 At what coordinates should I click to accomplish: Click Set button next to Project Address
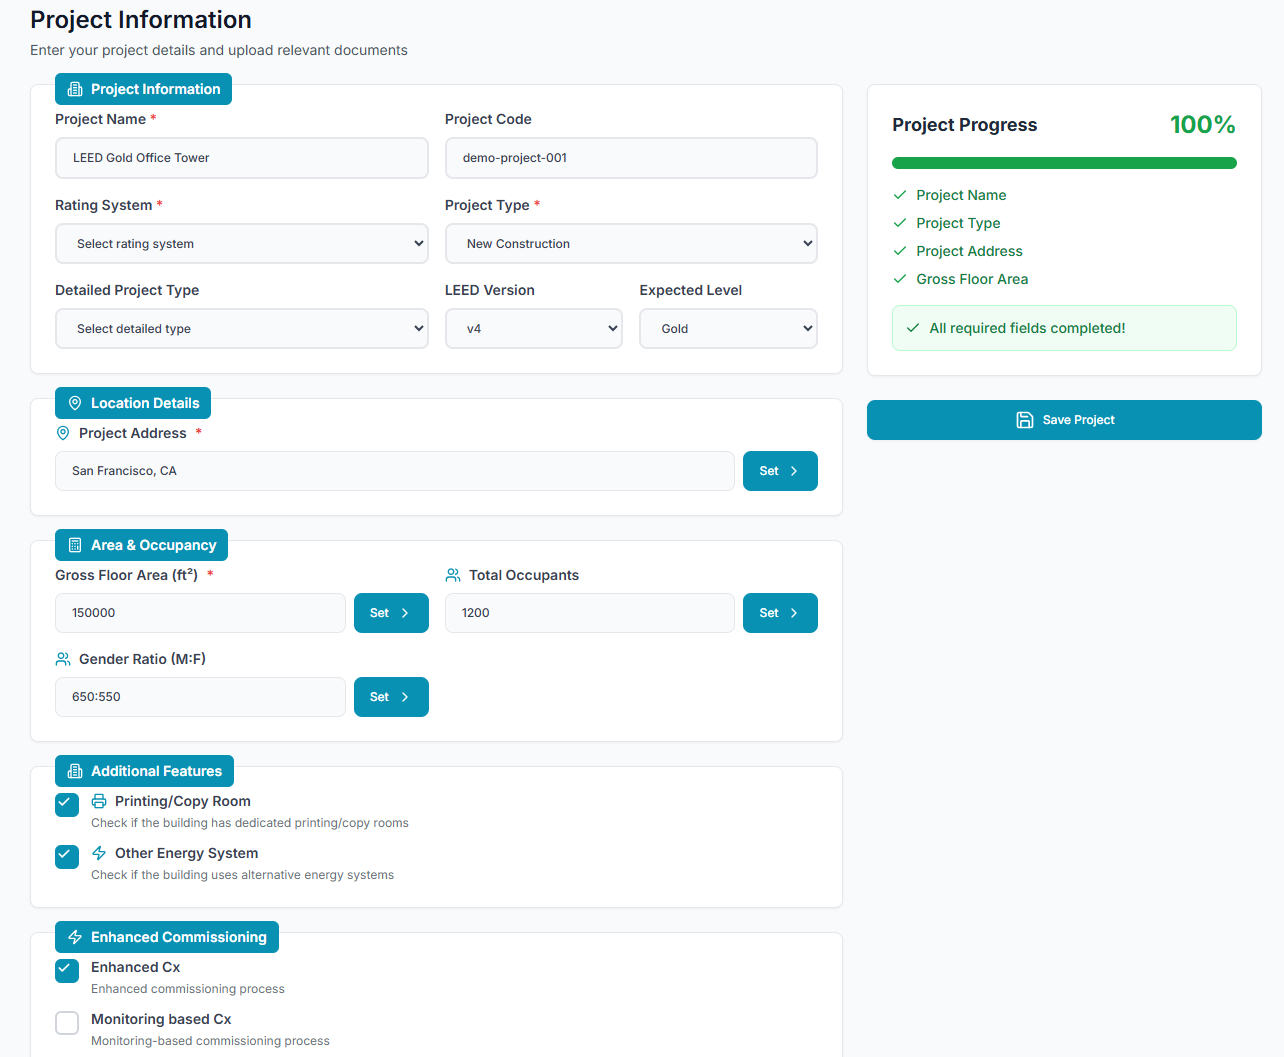pyautogui.click(x=780, y=471)
